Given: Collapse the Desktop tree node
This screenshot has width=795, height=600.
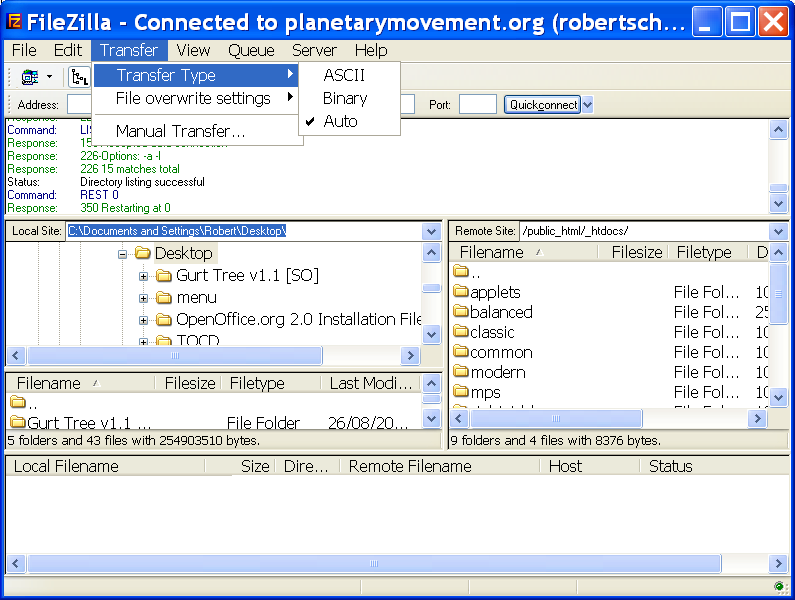Looking at the screenshot, I should [122, 254].
